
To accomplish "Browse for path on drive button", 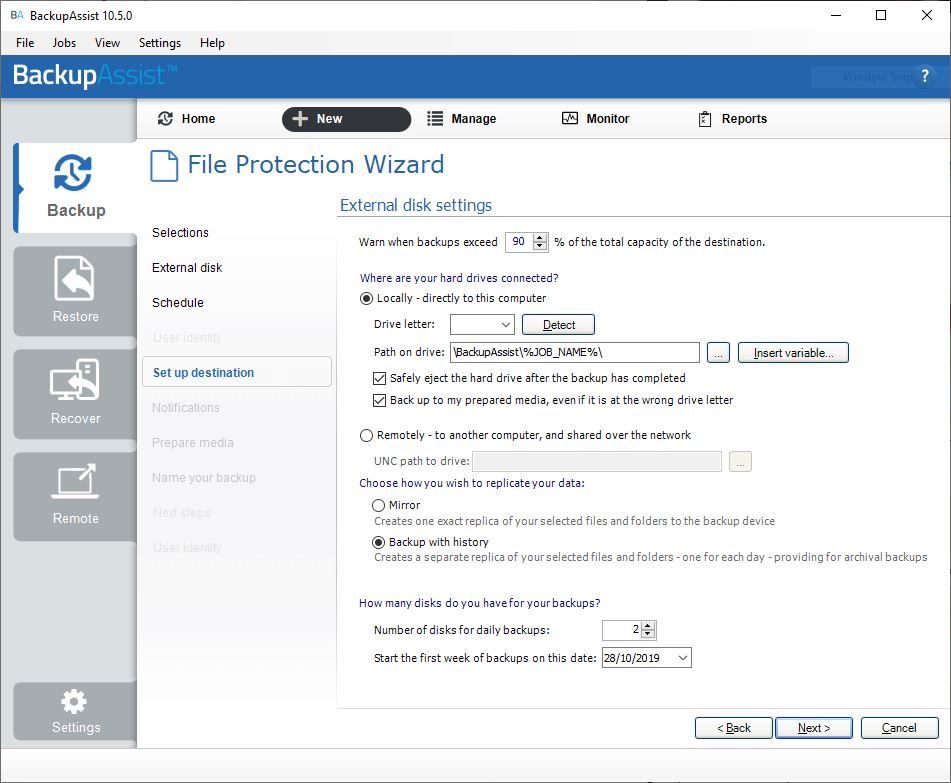I will (x=718, y=353).
